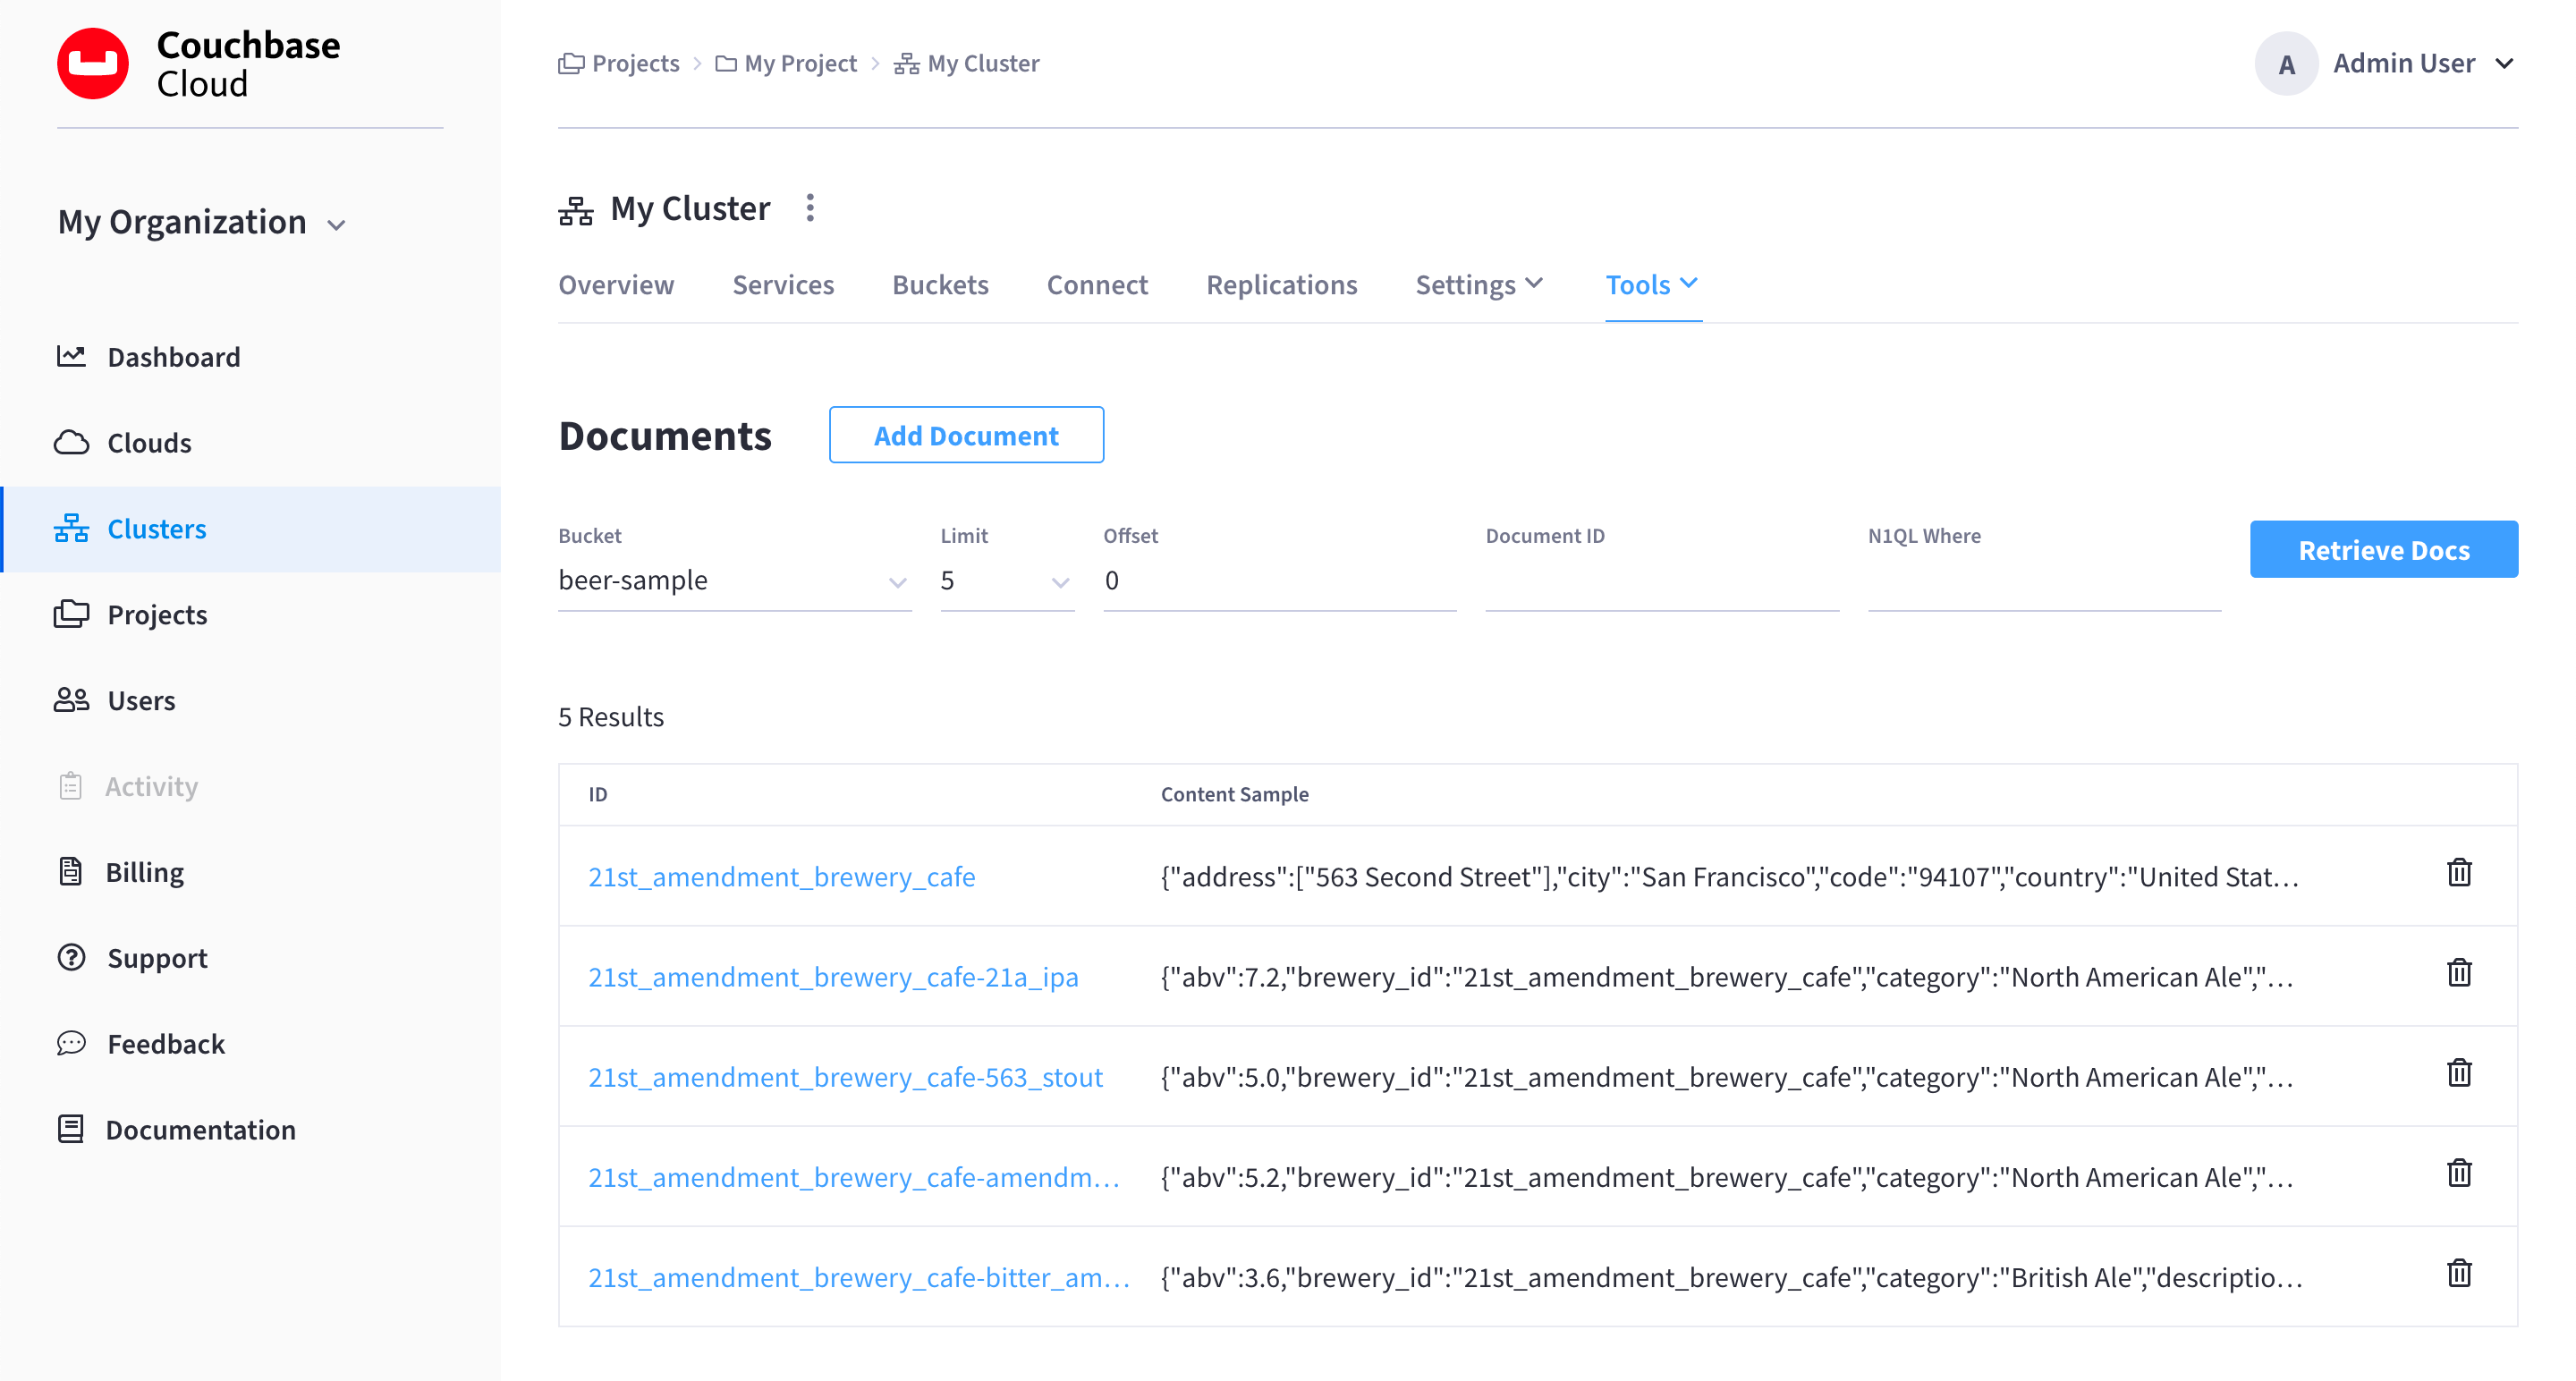Focus the Offset input field

click(1279, 580)
